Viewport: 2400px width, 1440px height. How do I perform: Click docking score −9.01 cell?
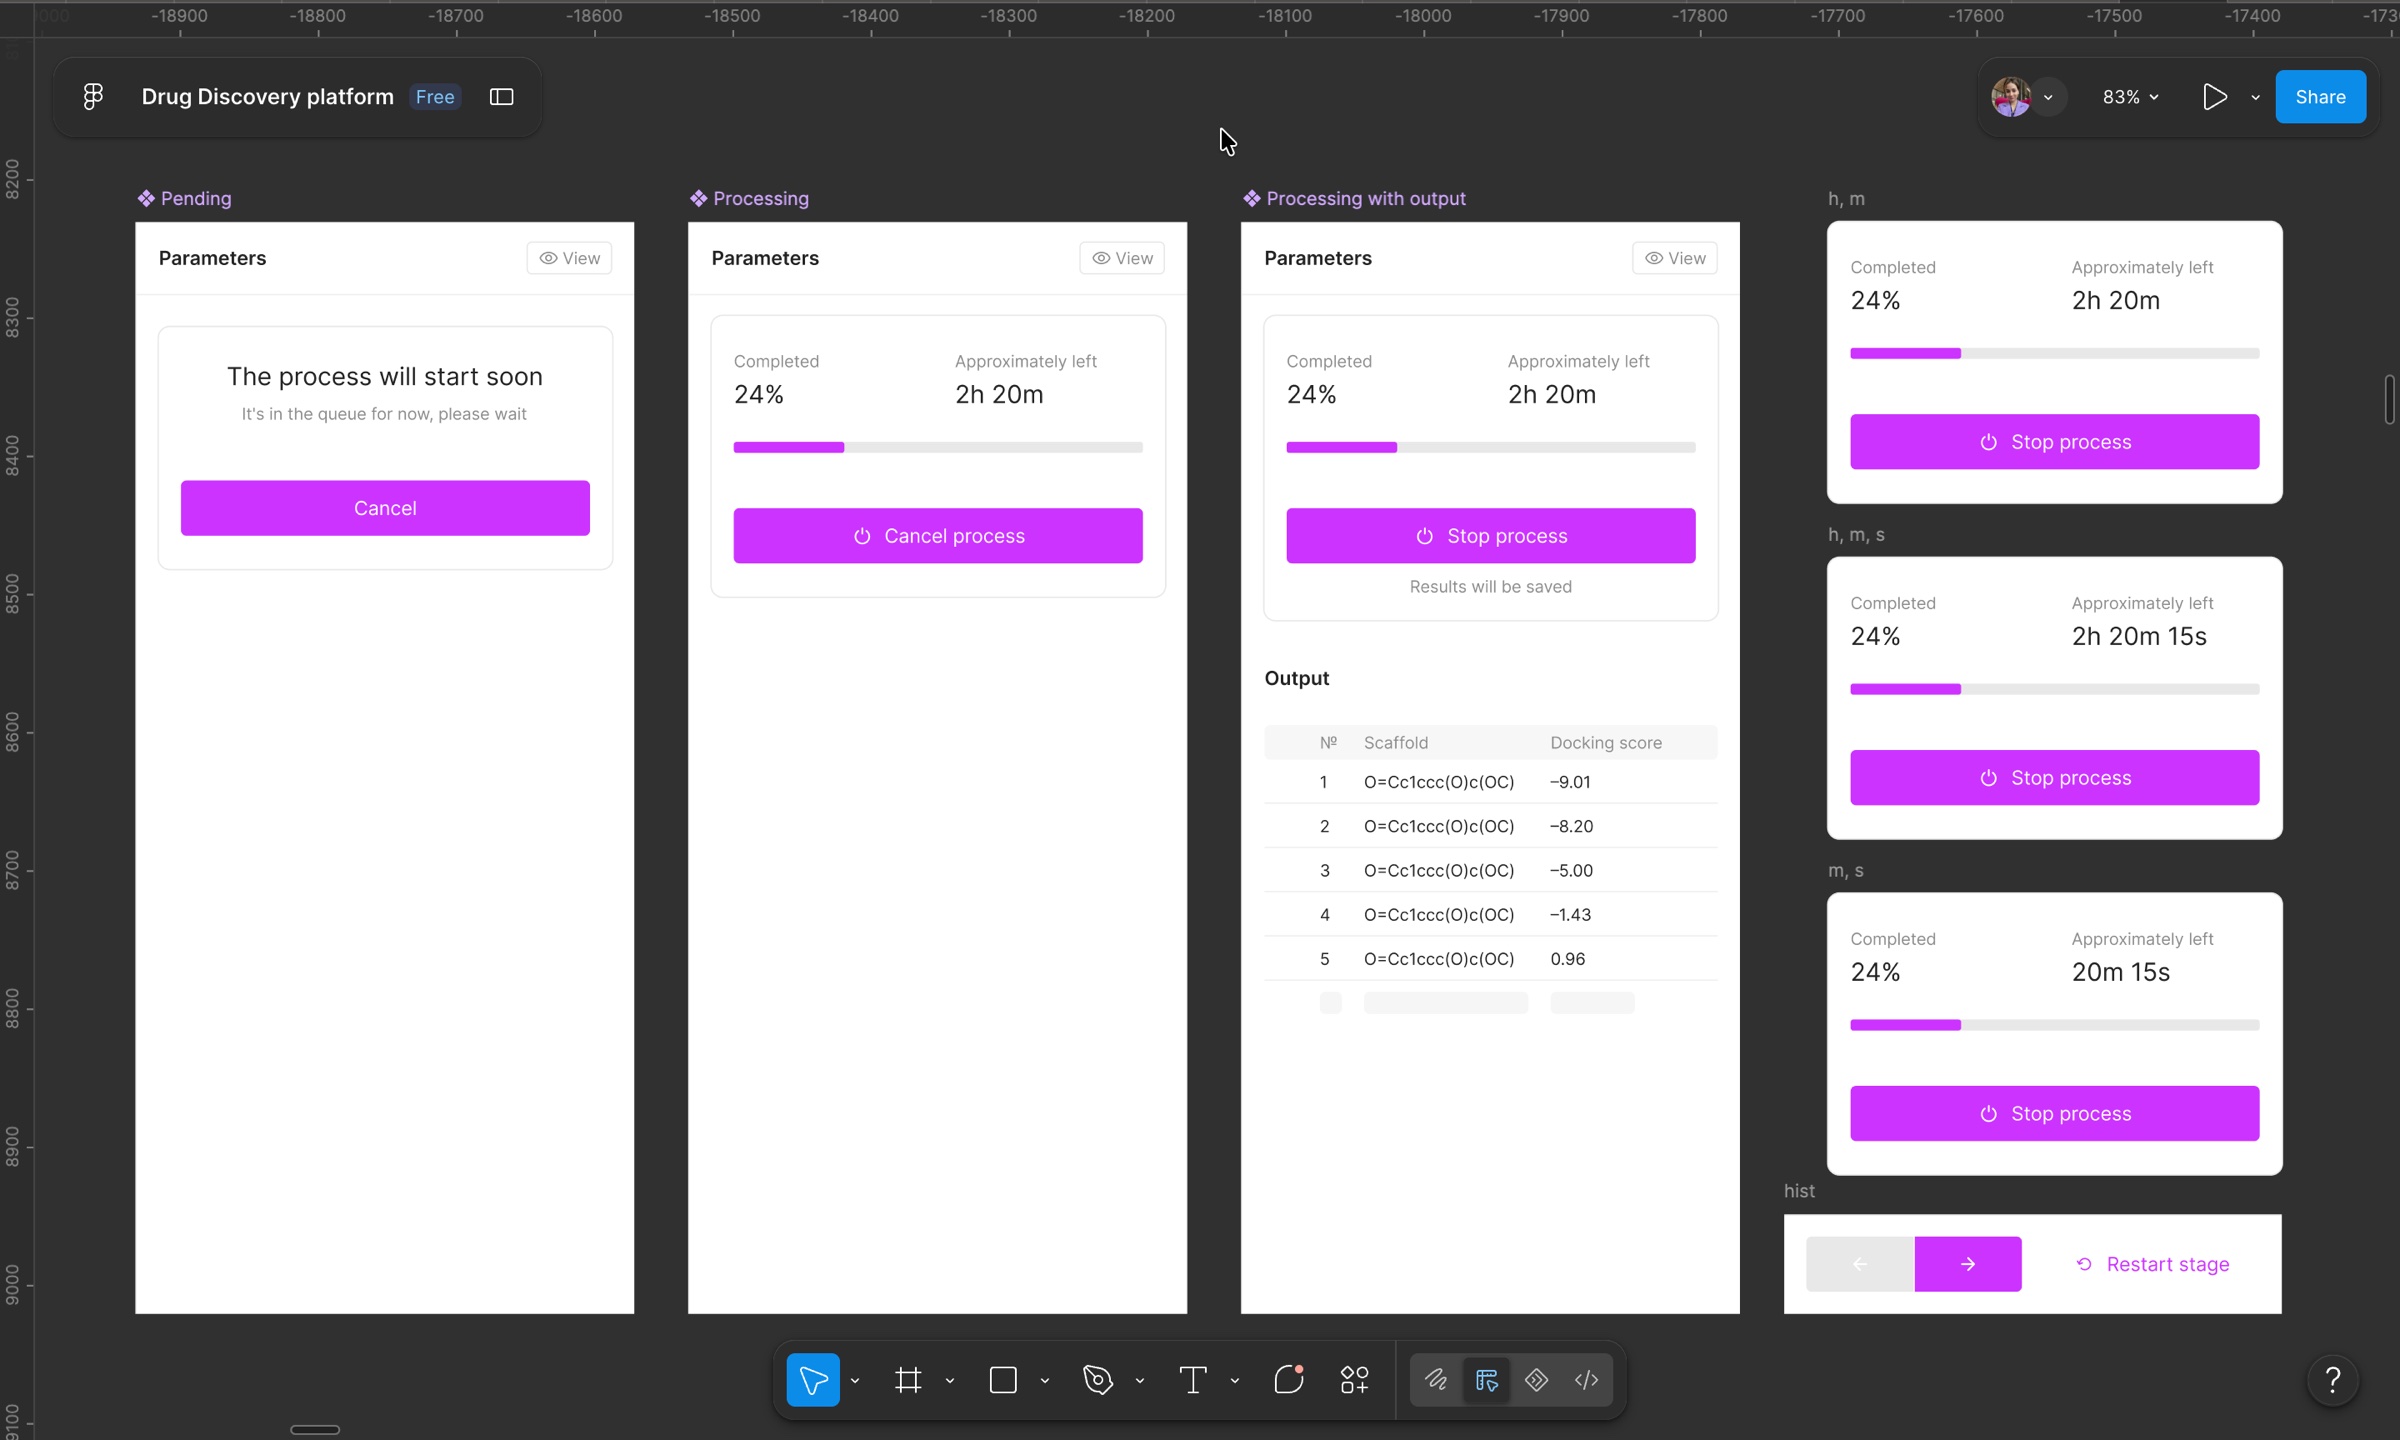click(x=1570, y=782)
